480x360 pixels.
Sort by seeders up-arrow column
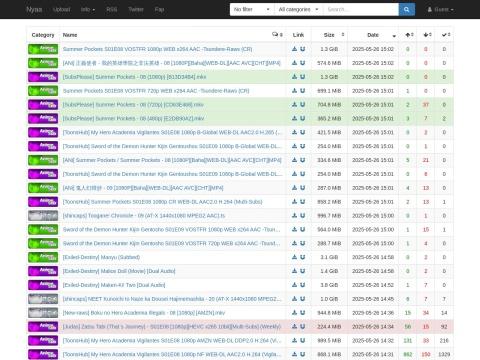408,35
